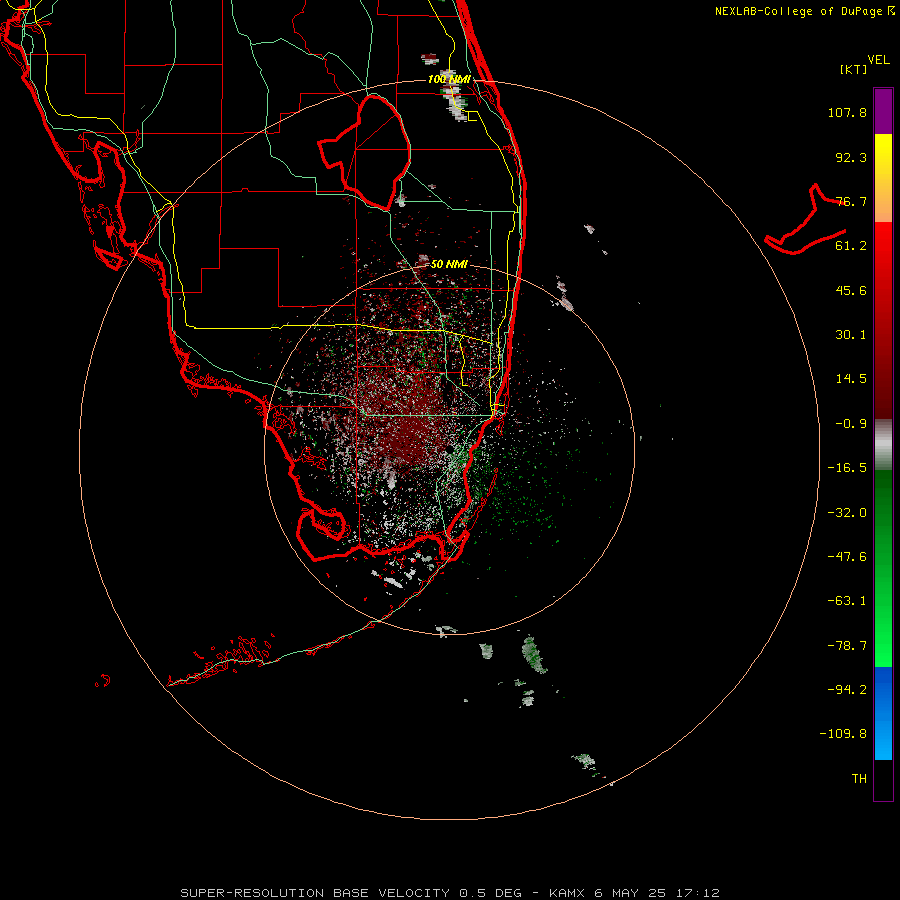
Task: Click the 76.7 legend value
Action: 851,201
